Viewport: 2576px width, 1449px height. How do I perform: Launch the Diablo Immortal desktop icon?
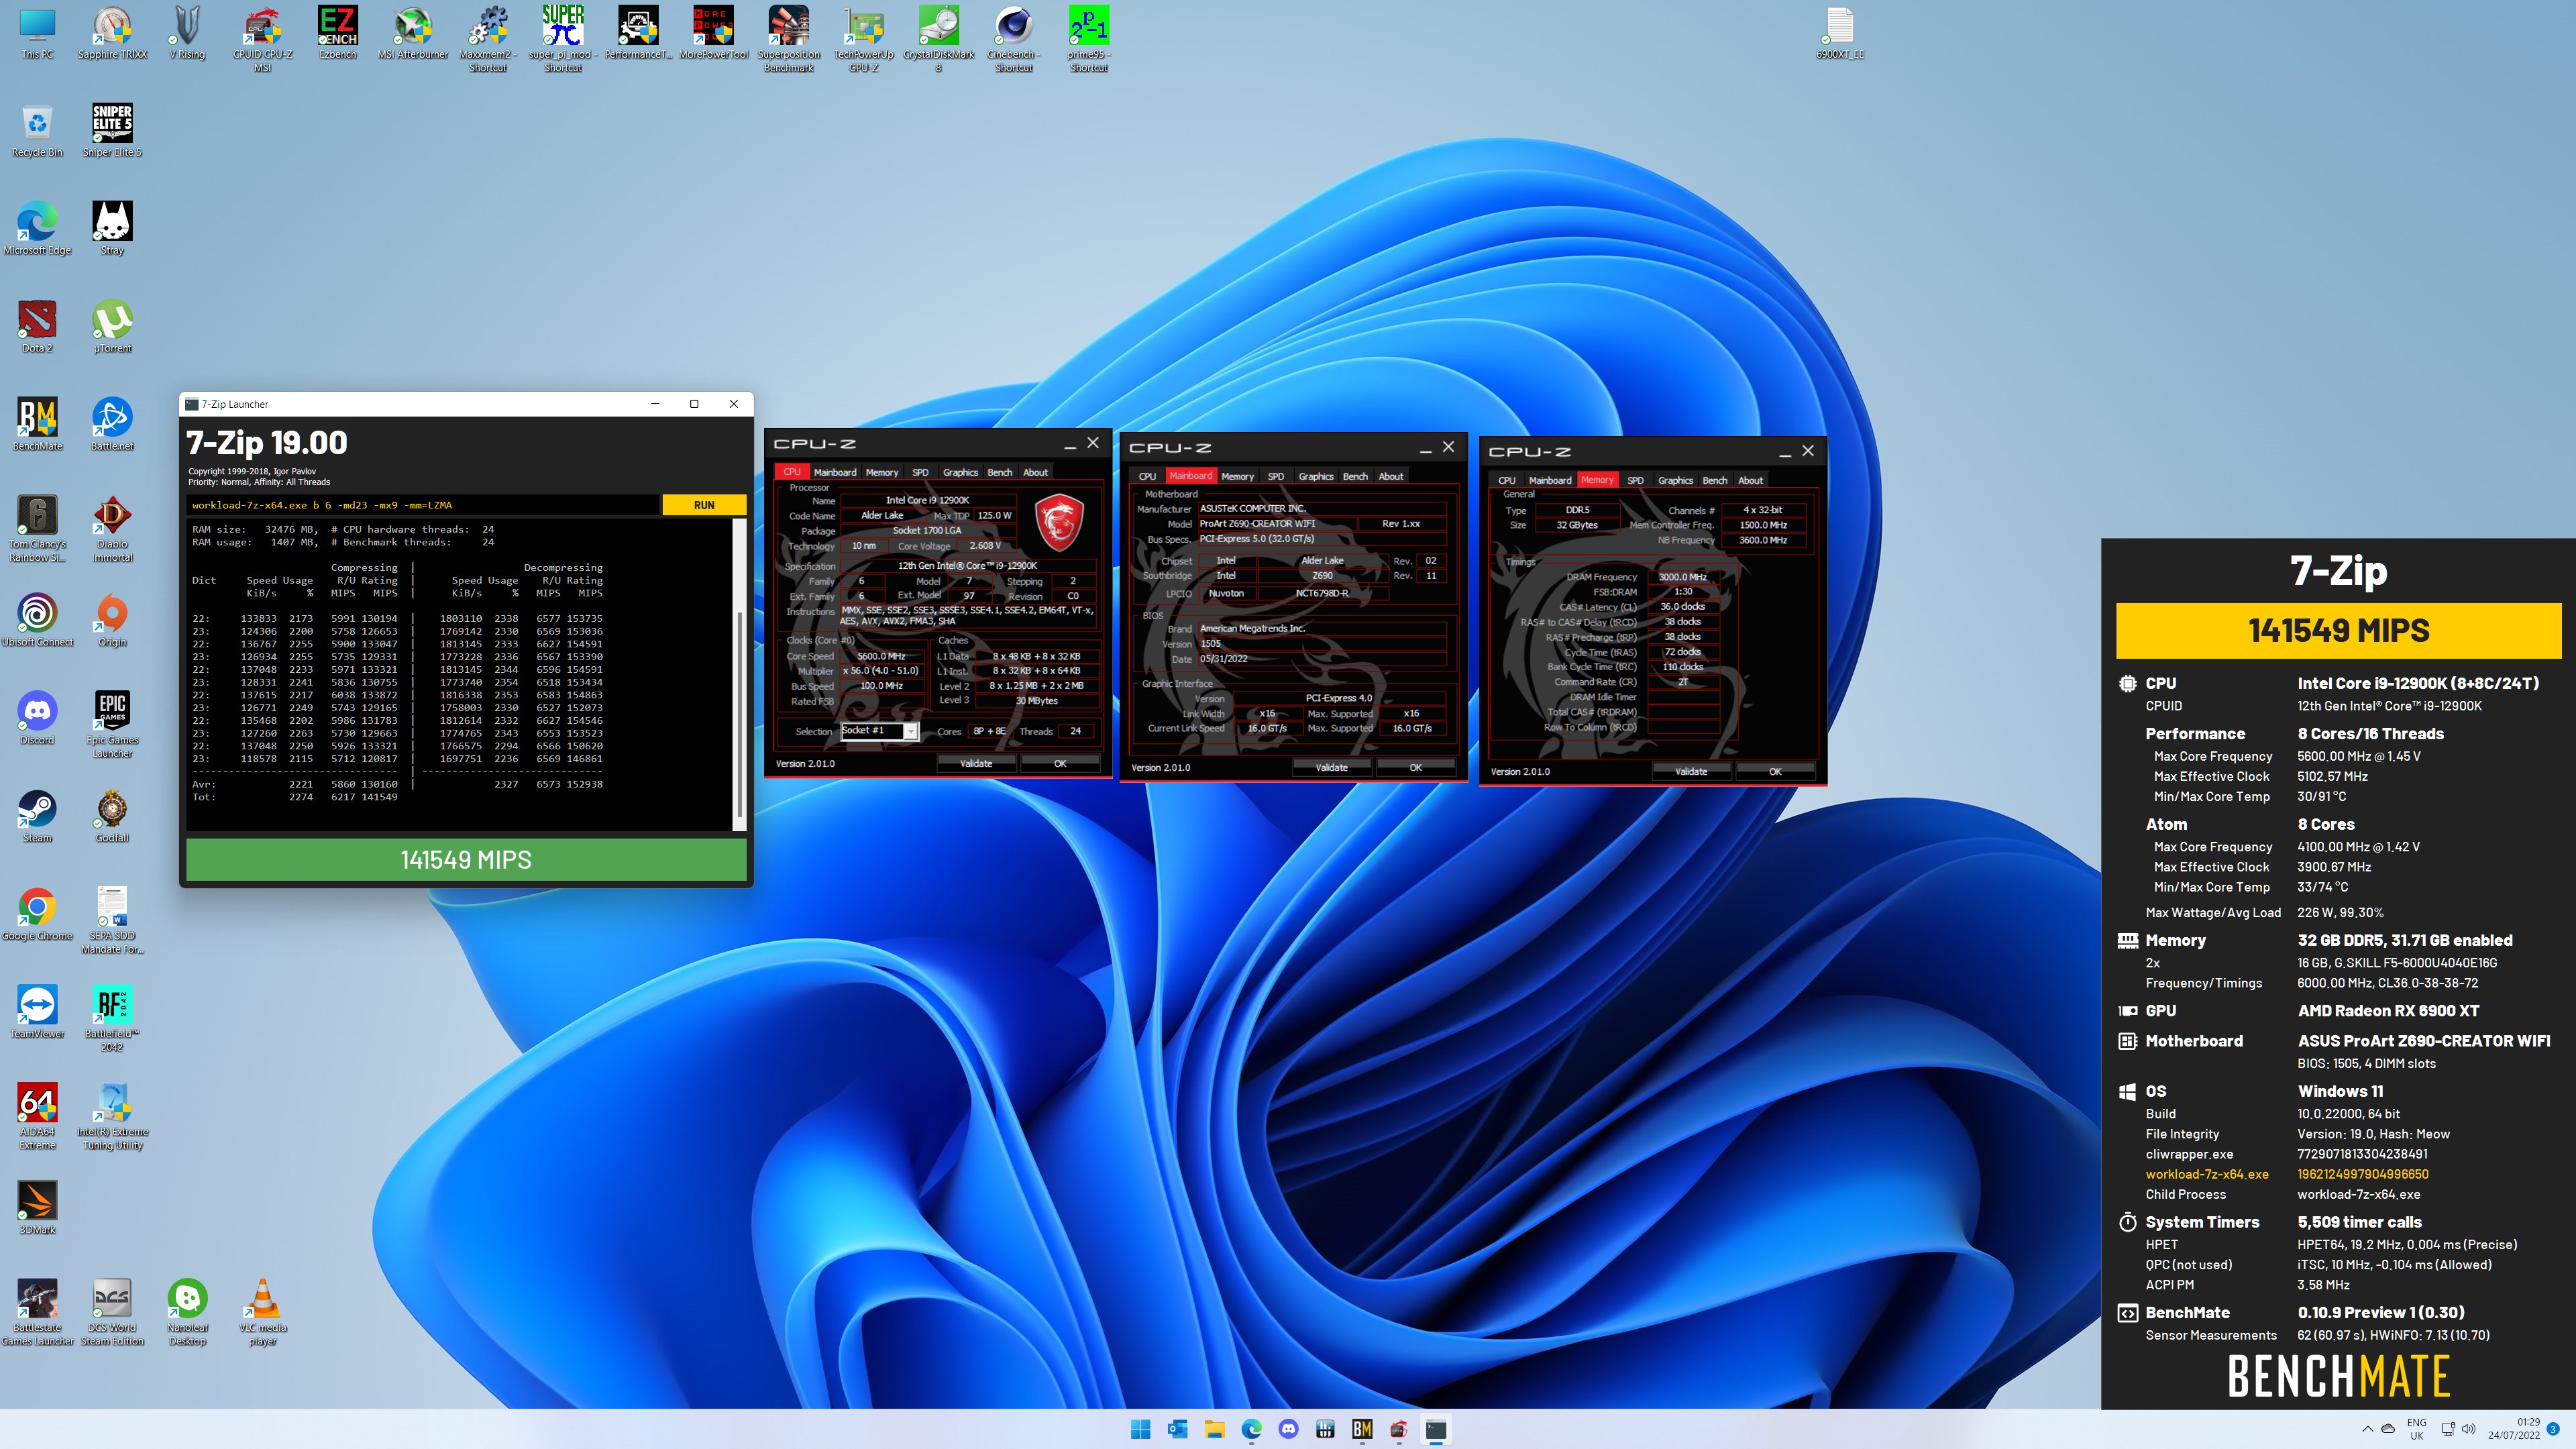[x=112, y=528]
